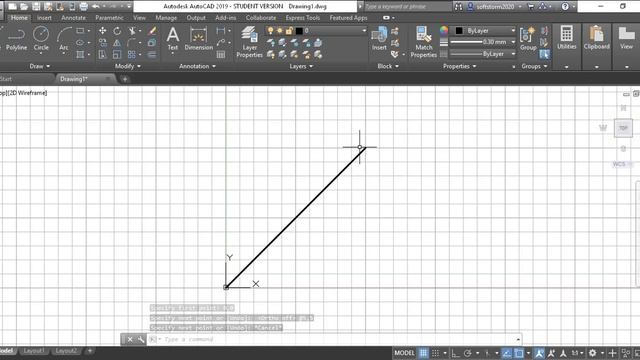
Task: Select the Arc tool
Action: [x=63, y=39]
